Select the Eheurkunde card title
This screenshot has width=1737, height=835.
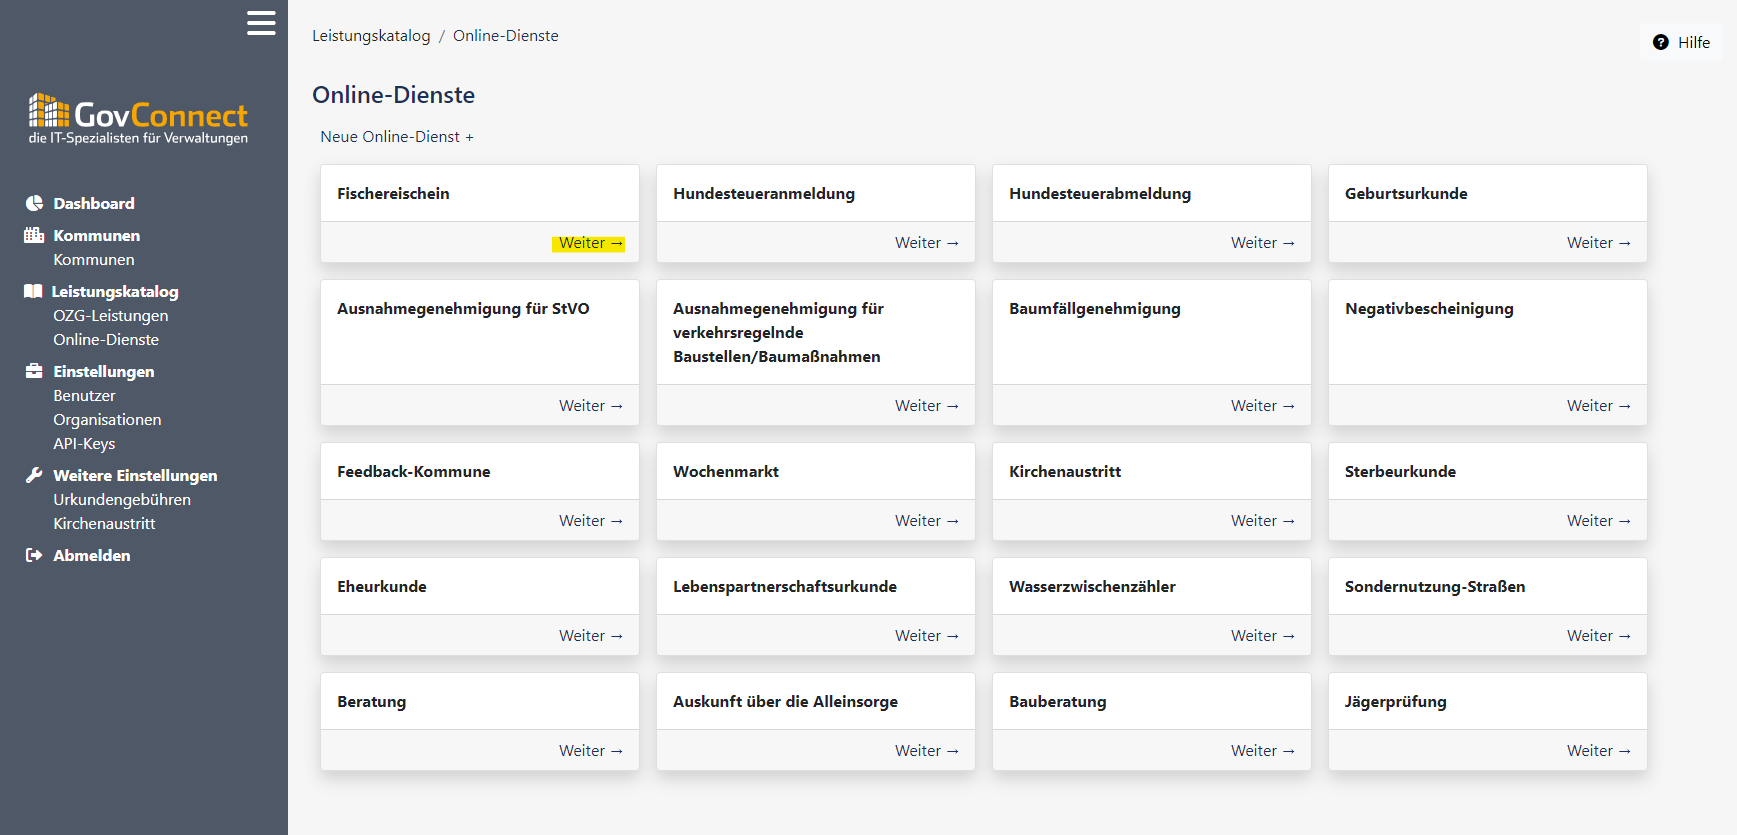pyautogui.click(x=382, y=587)
